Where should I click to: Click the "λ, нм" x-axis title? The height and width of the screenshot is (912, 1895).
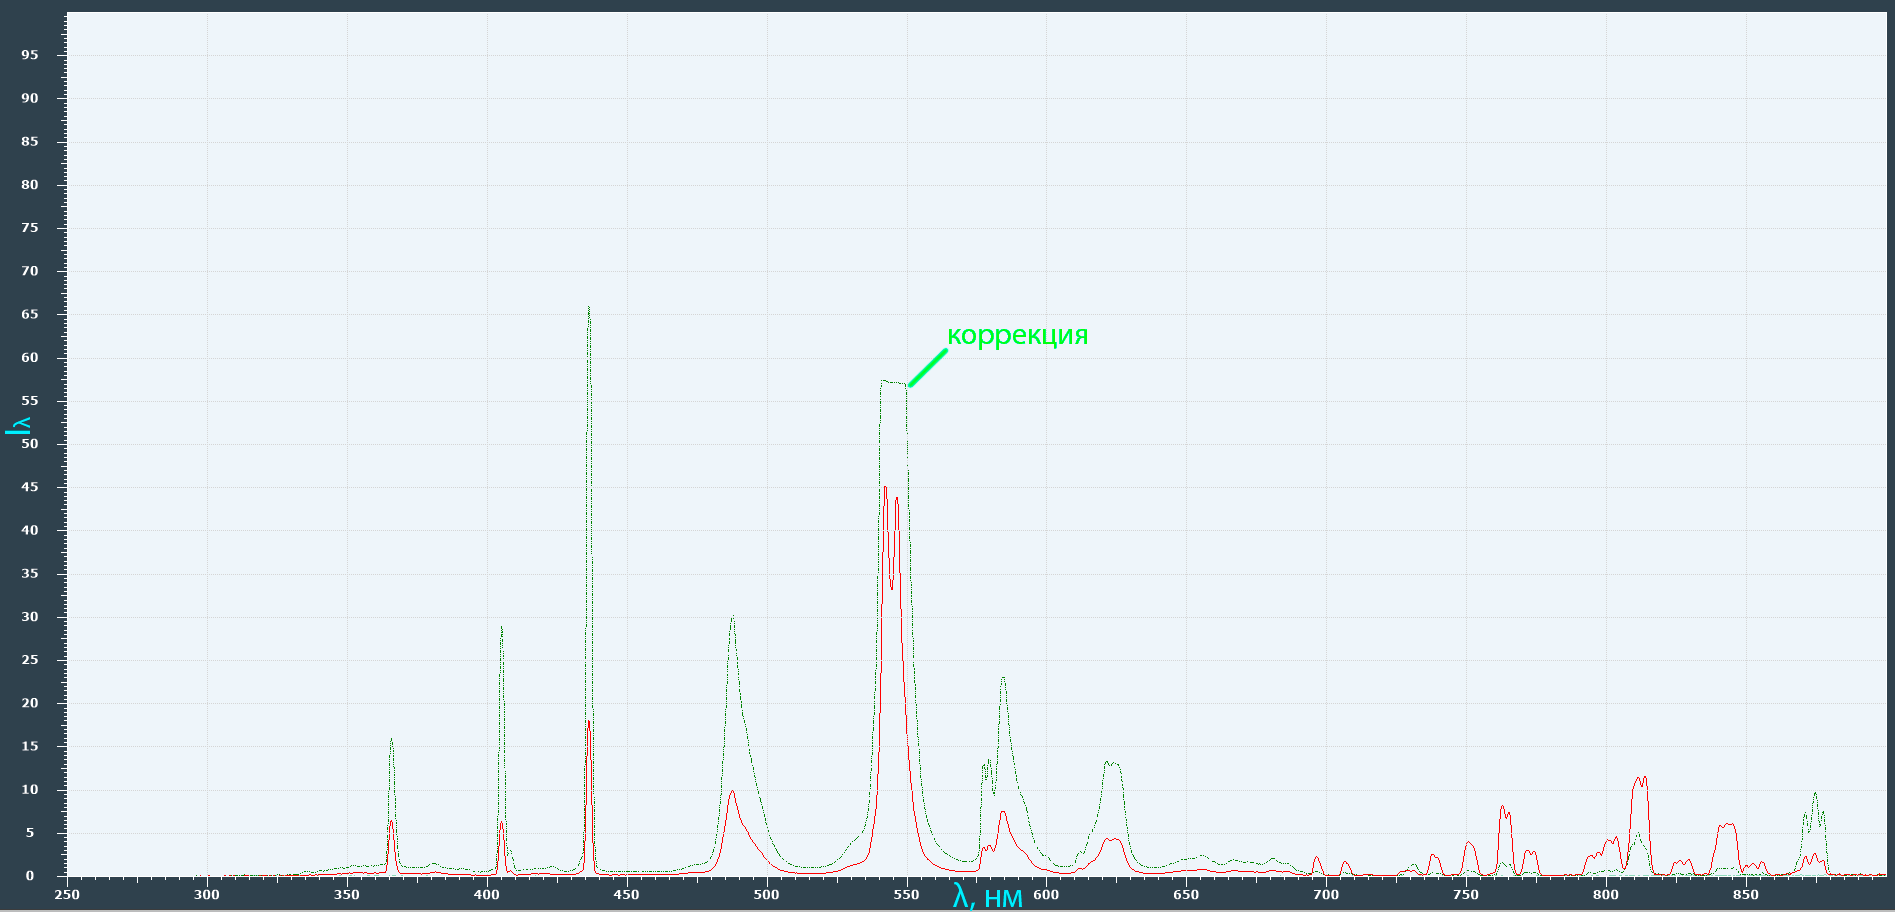(x=987, y=897)
